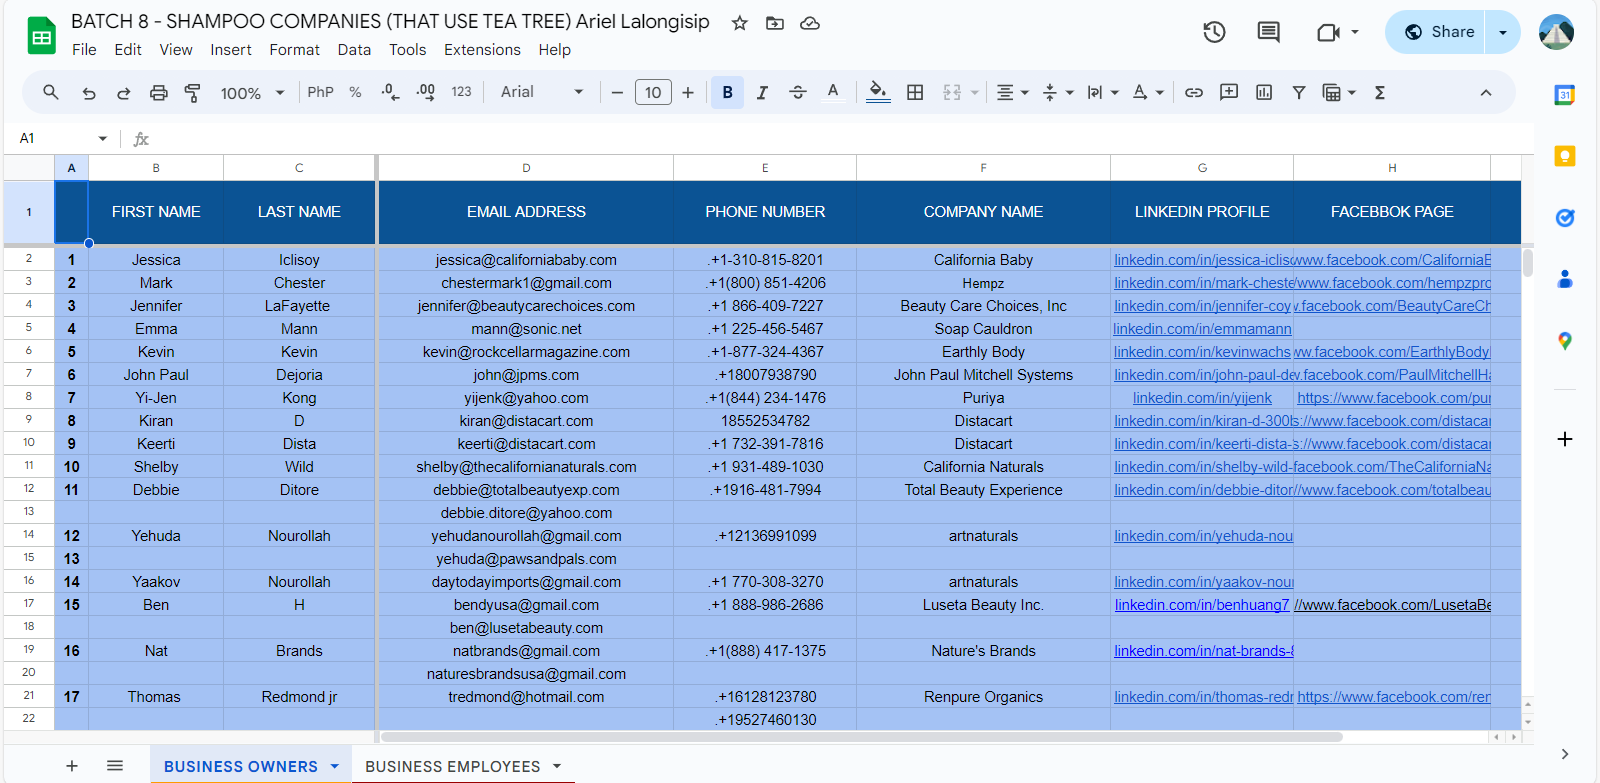Toggle bold formatting
The image size is (1600, 783).
click(x=727, y=93)
